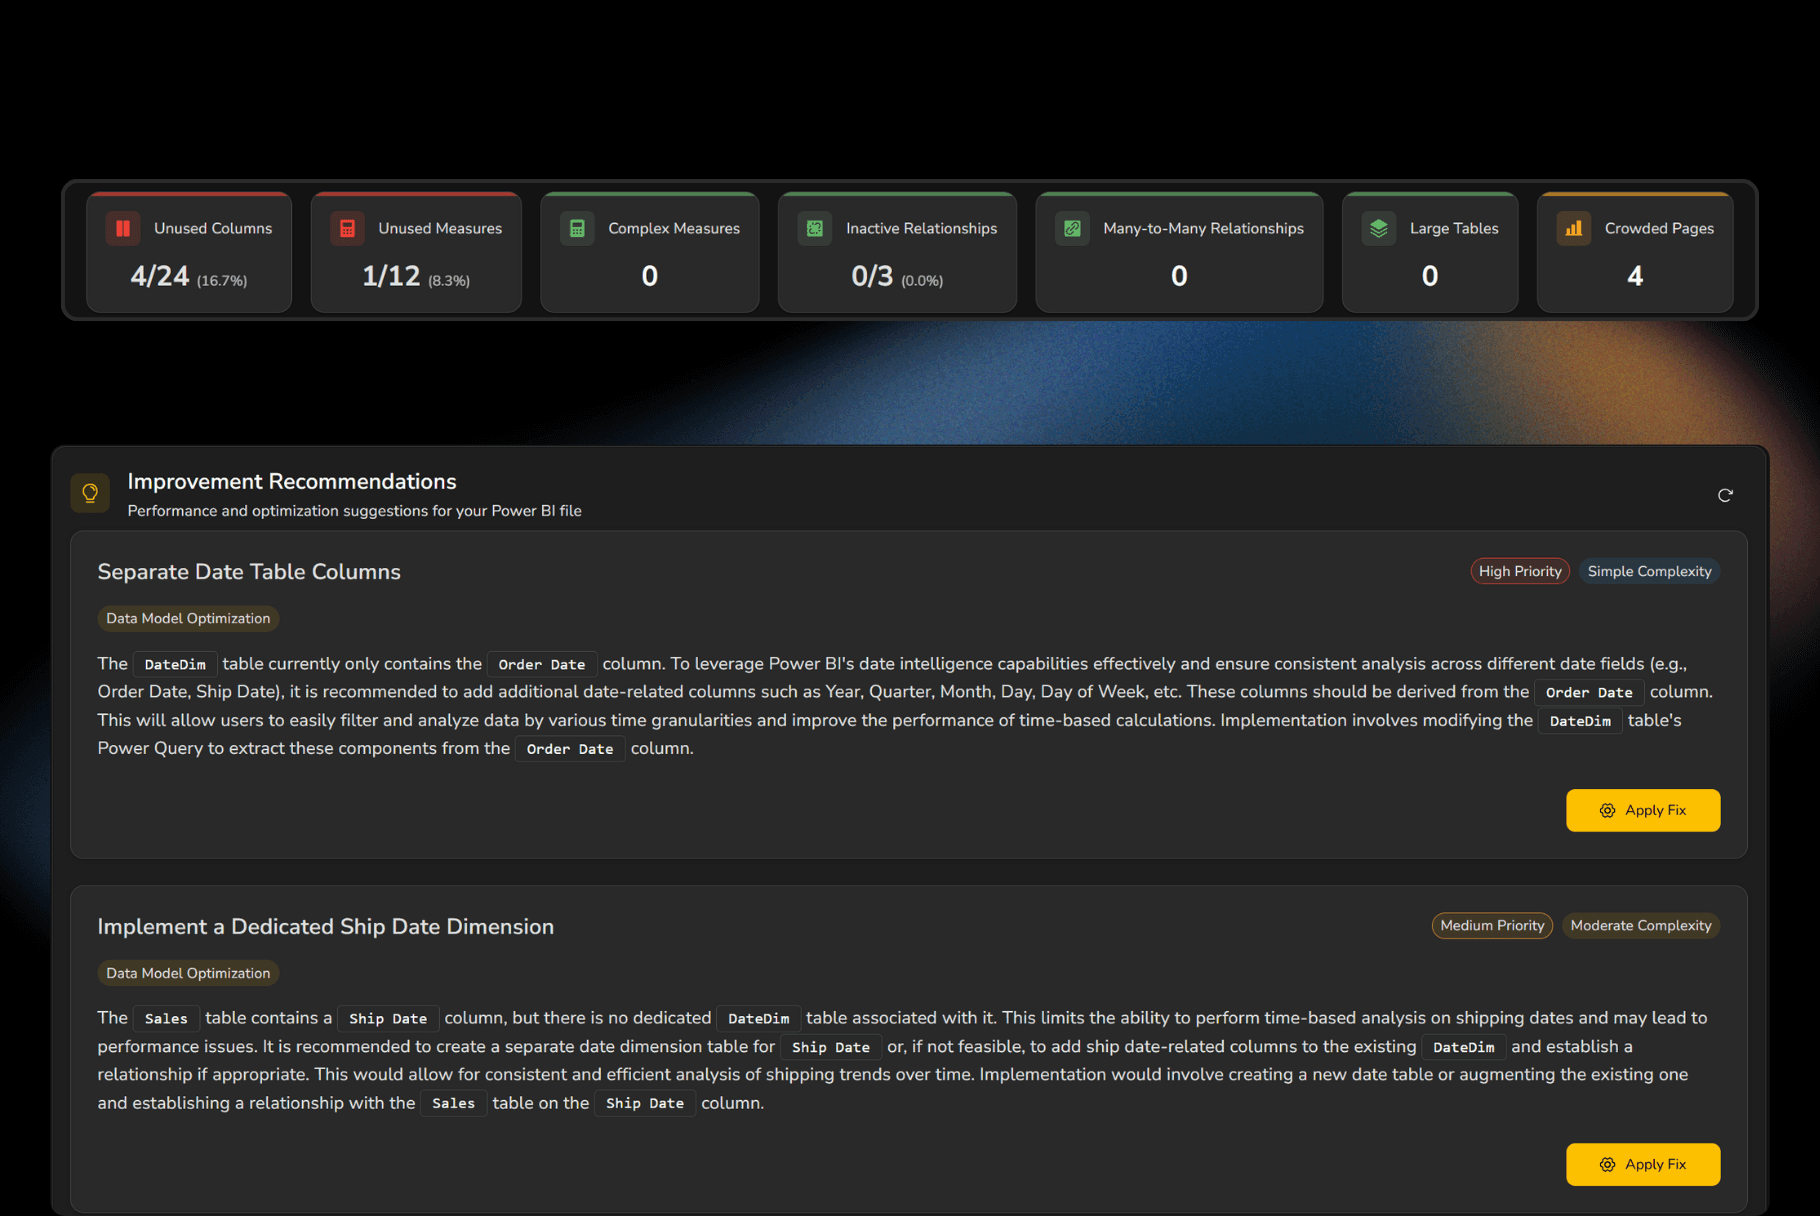Click the Data Model Optimization tag under Ship Date

click(188, 973)
